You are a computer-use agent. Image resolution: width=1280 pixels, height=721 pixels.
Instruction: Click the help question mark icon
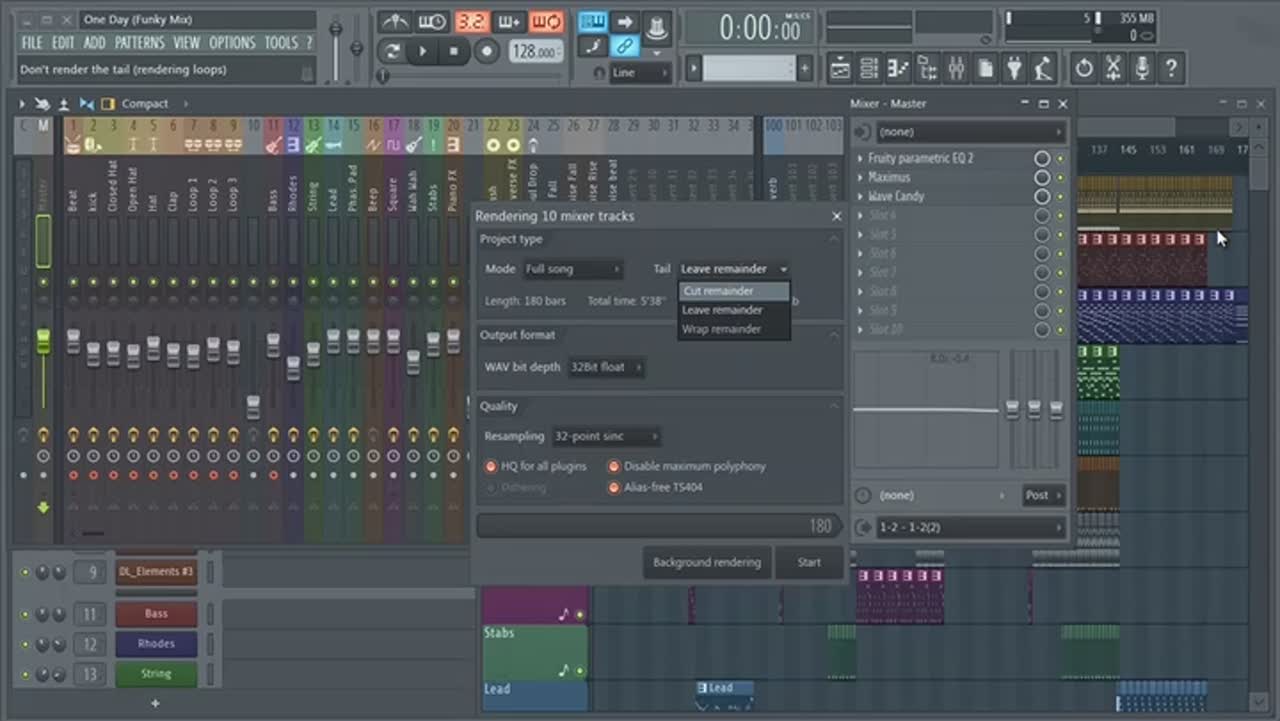pyautogui.click(x=1171, y=68)
